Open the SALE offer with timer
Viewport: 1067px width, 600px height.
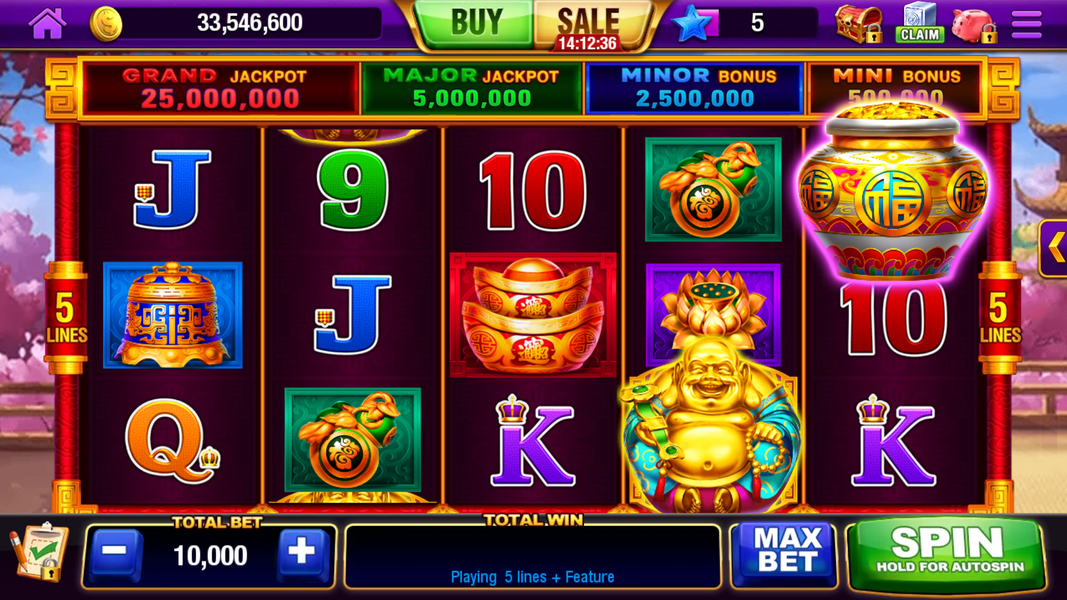pos(588,26)
